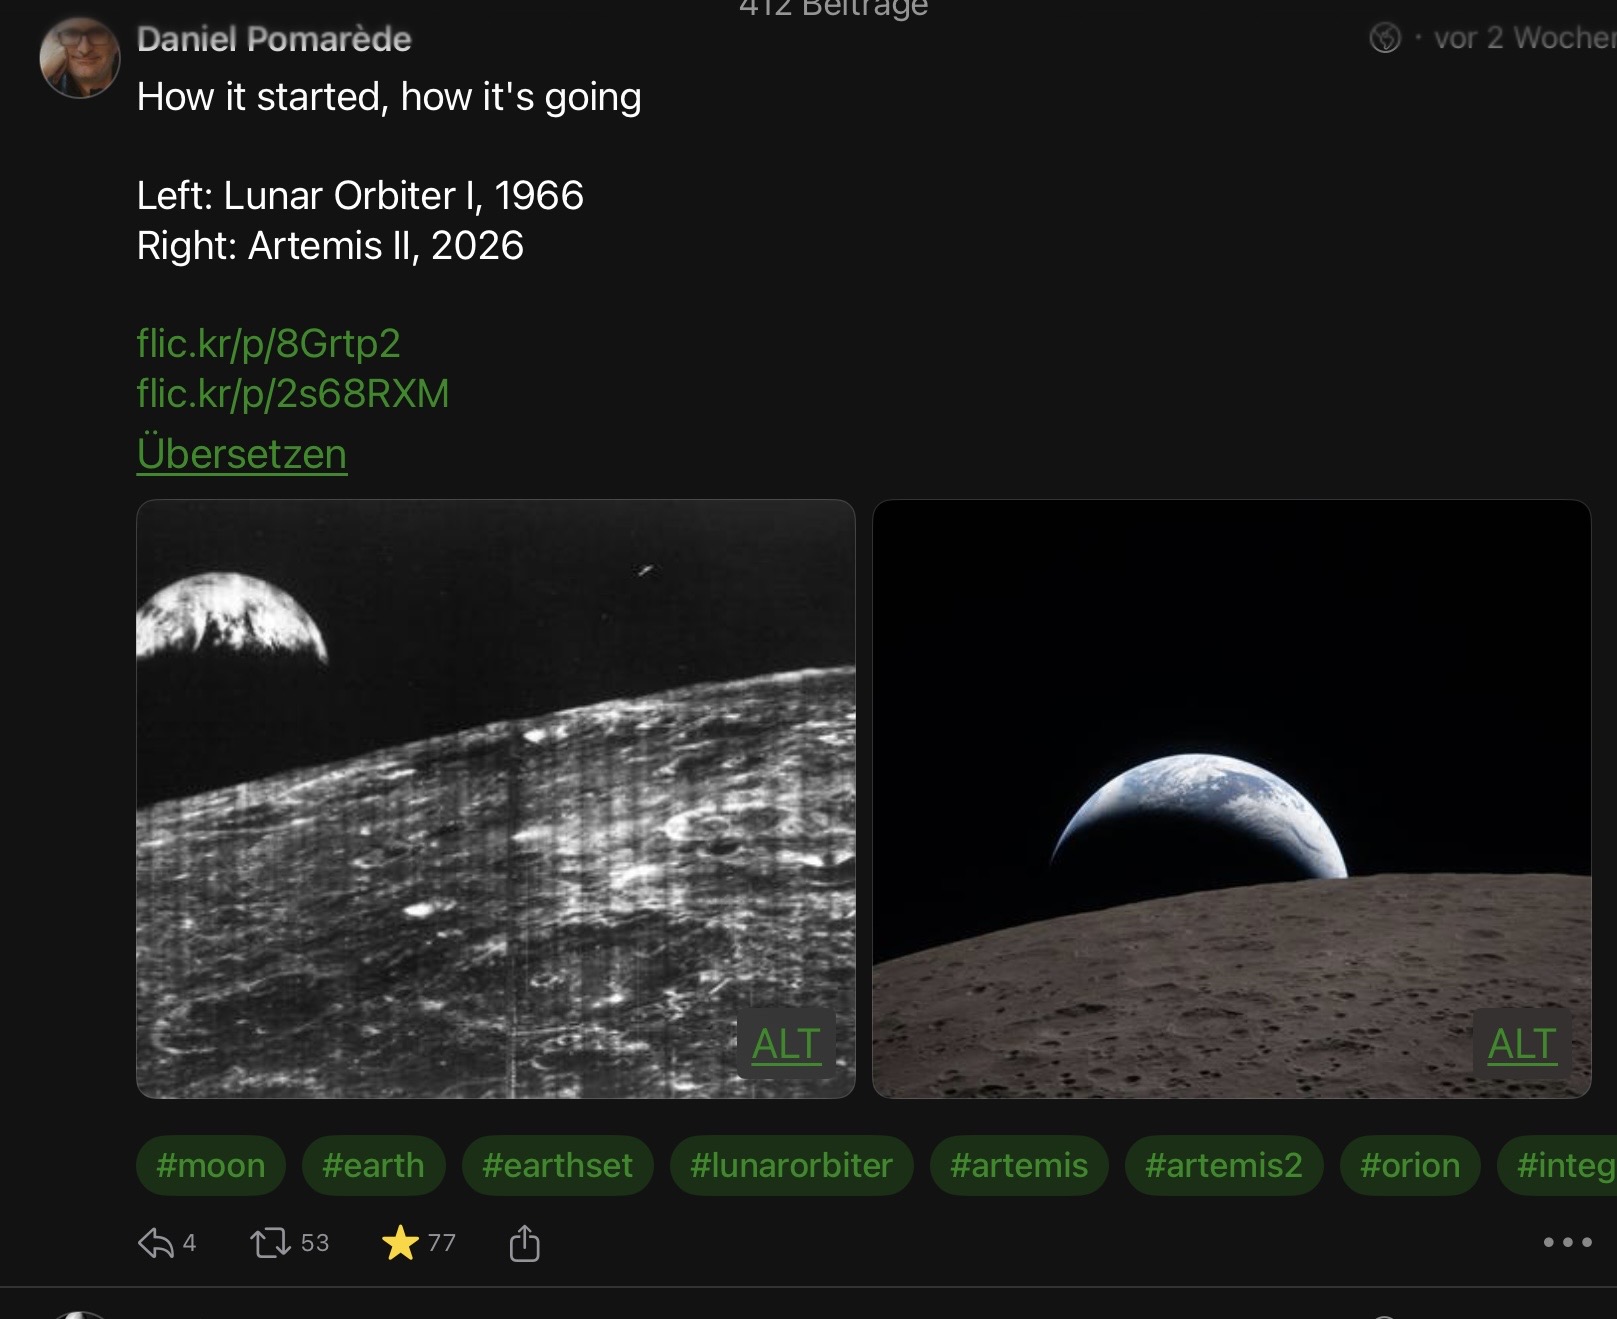Image resolution: width=1617 pixels, height=1319 pixels.
Task: Open the flic.kr/p/2s68RXM link
Action: click(292, 394)
